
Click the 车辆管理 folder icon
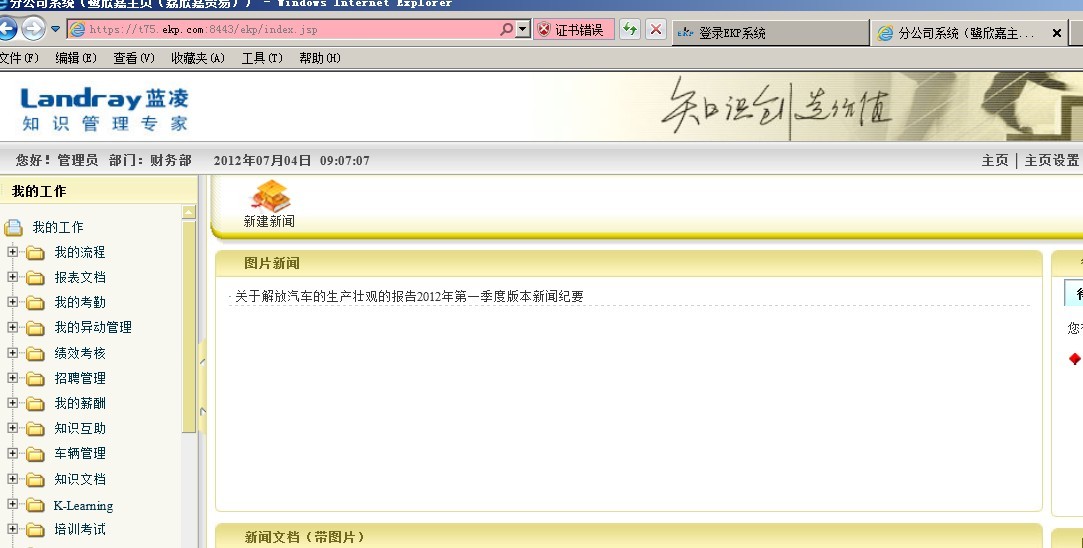[x=35, y=454]
